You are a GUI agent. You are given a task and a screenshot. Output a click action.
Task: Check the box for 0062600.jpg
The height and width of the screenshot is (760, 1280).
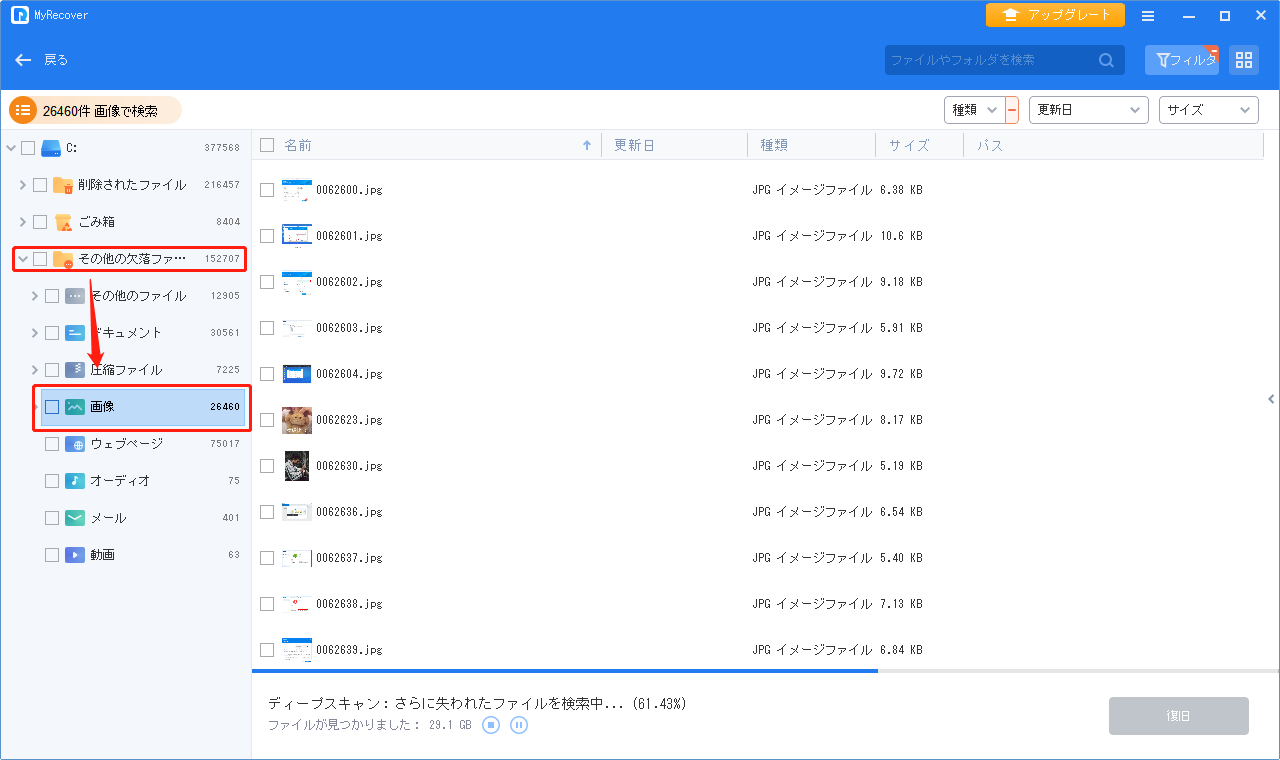pos(267,190)
